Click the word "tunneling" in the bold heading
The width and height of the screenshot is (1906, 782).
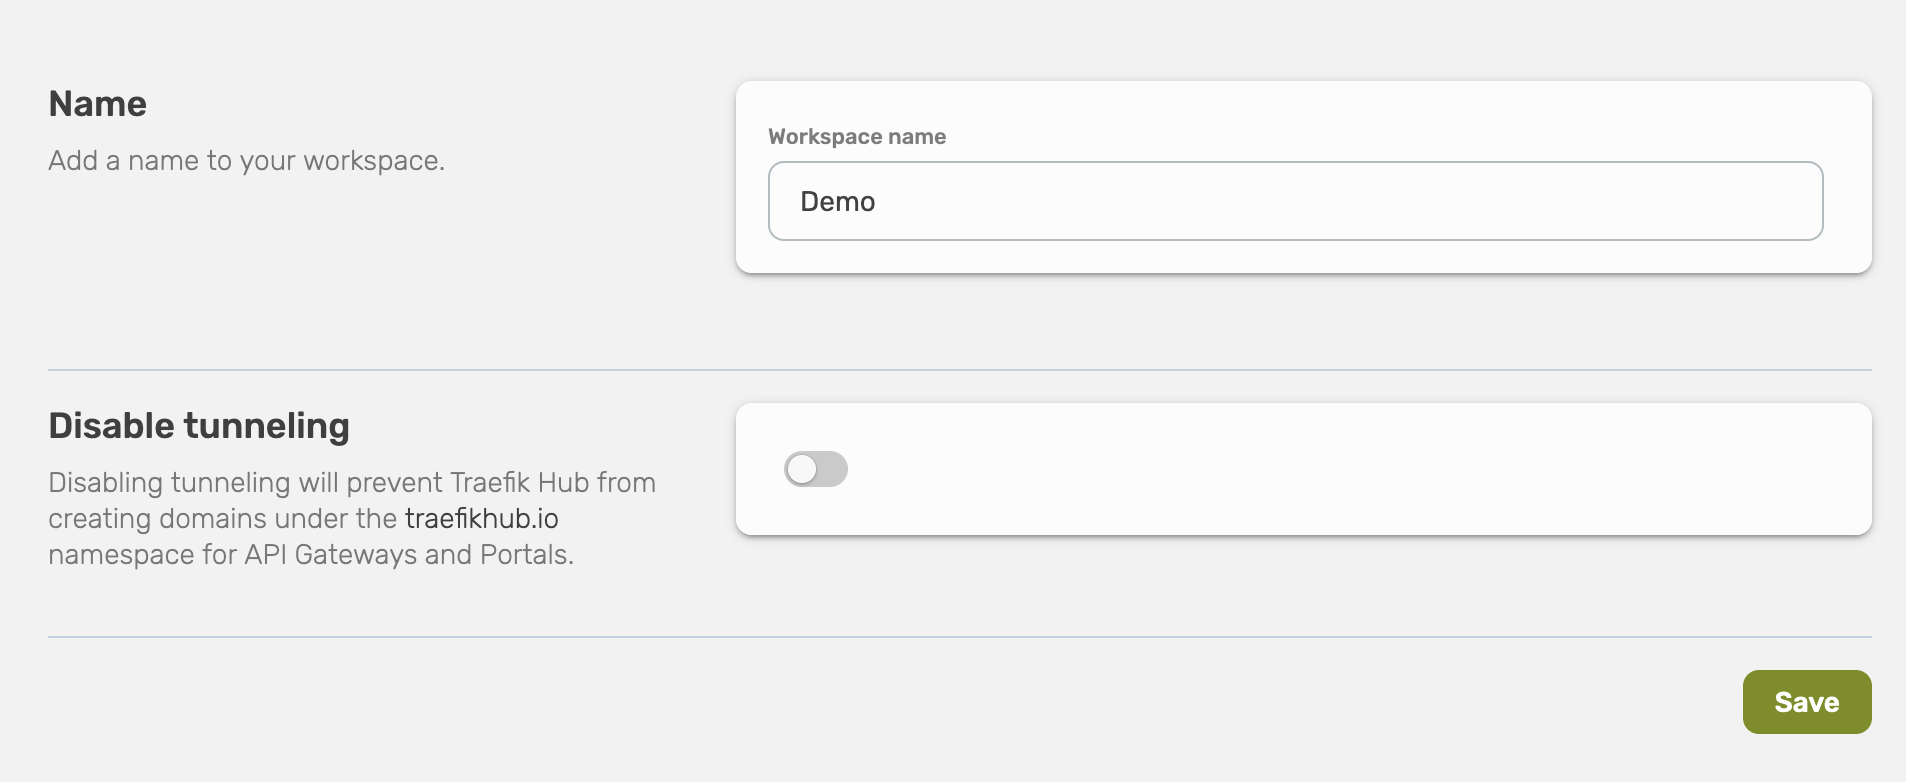coord(267,426)
